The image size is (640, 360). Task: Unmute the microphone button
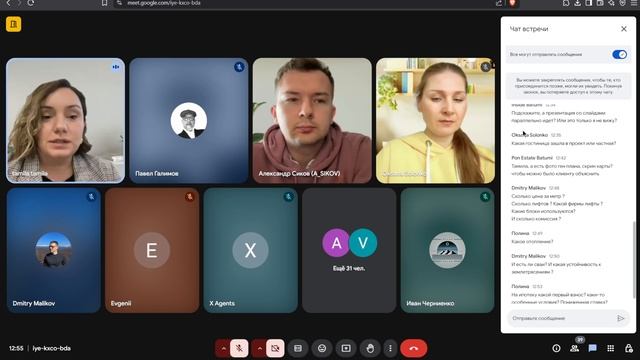(239, 348)
